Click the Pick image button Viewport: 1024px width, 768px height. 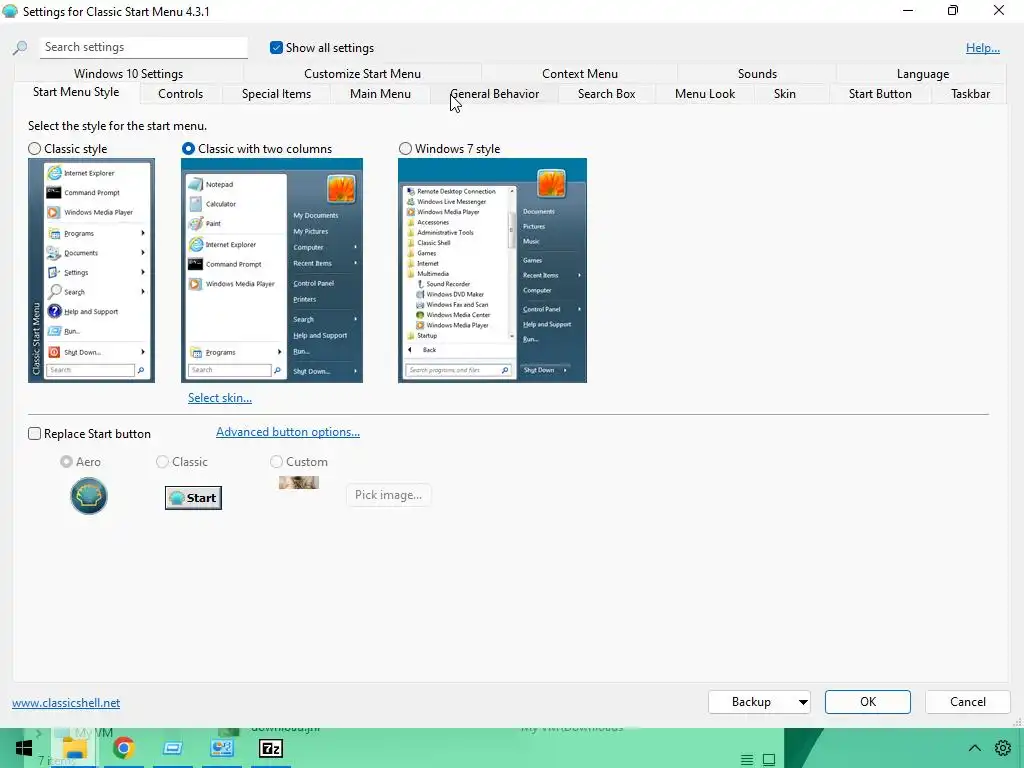tap(388, 495)
